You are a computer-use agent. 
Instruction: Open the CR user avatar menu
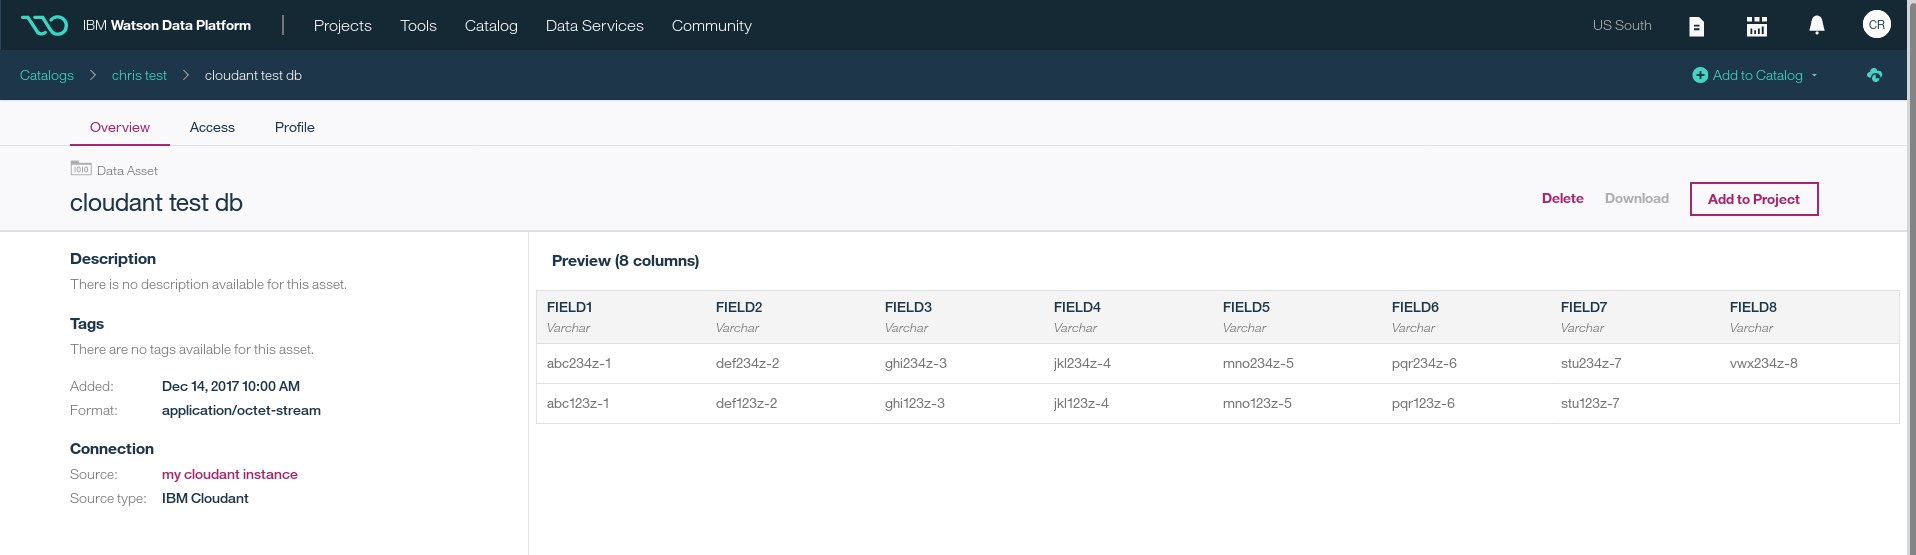point(1876,25)
